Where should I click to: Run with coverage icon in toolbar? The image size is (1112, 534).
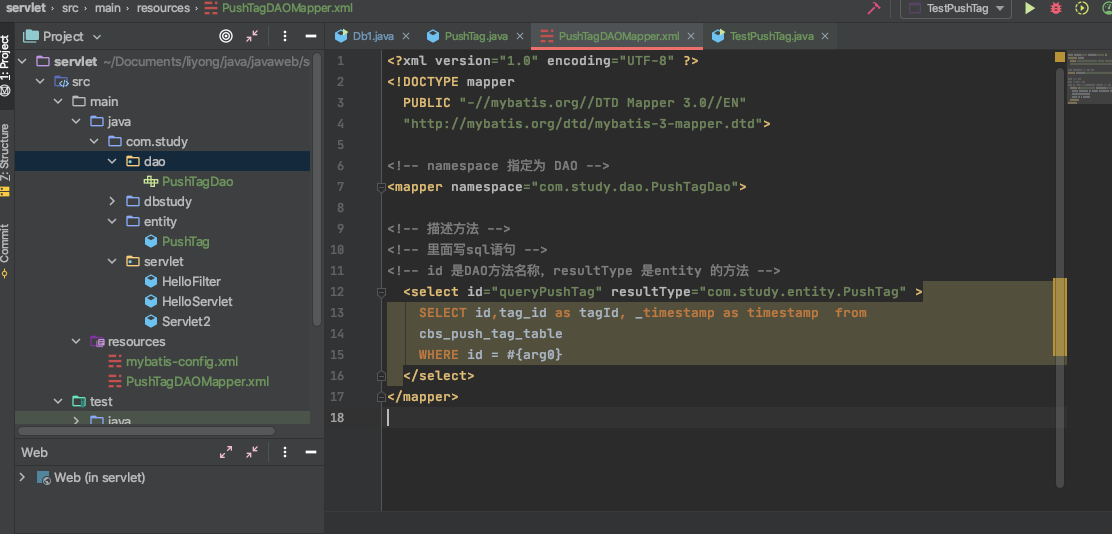(1082, 9)
